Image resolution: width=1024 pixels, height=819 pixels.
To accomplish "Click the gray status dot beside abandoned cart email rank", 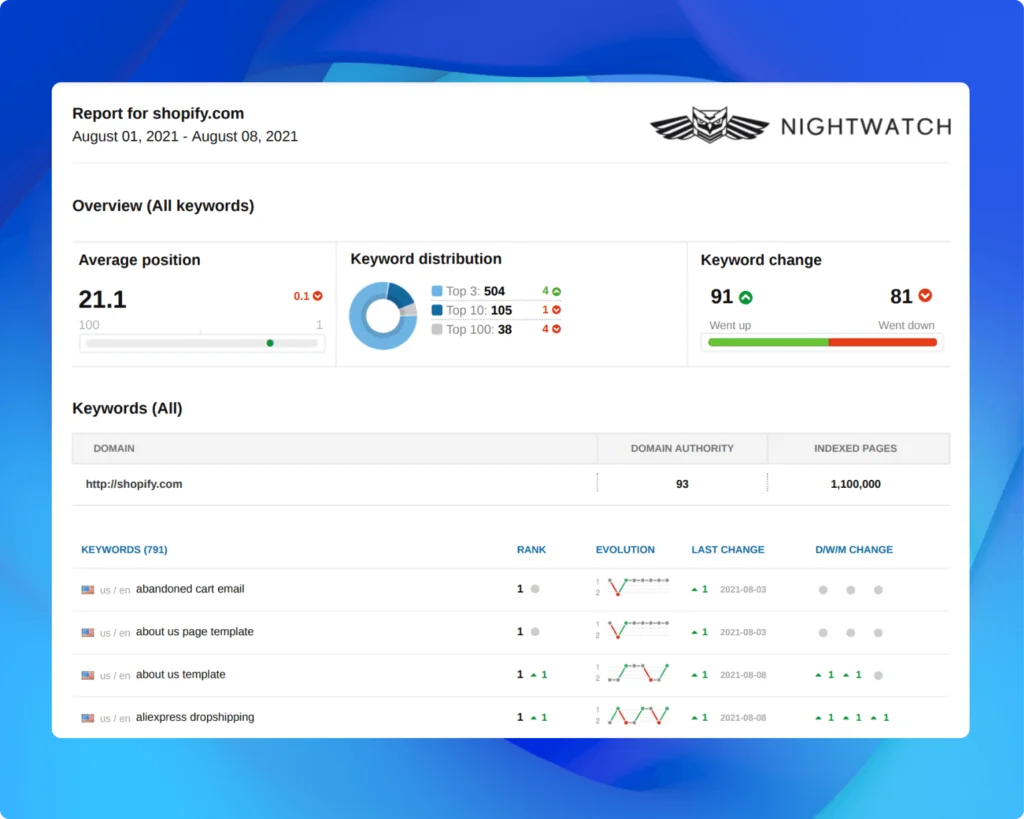I will [534, 589].
